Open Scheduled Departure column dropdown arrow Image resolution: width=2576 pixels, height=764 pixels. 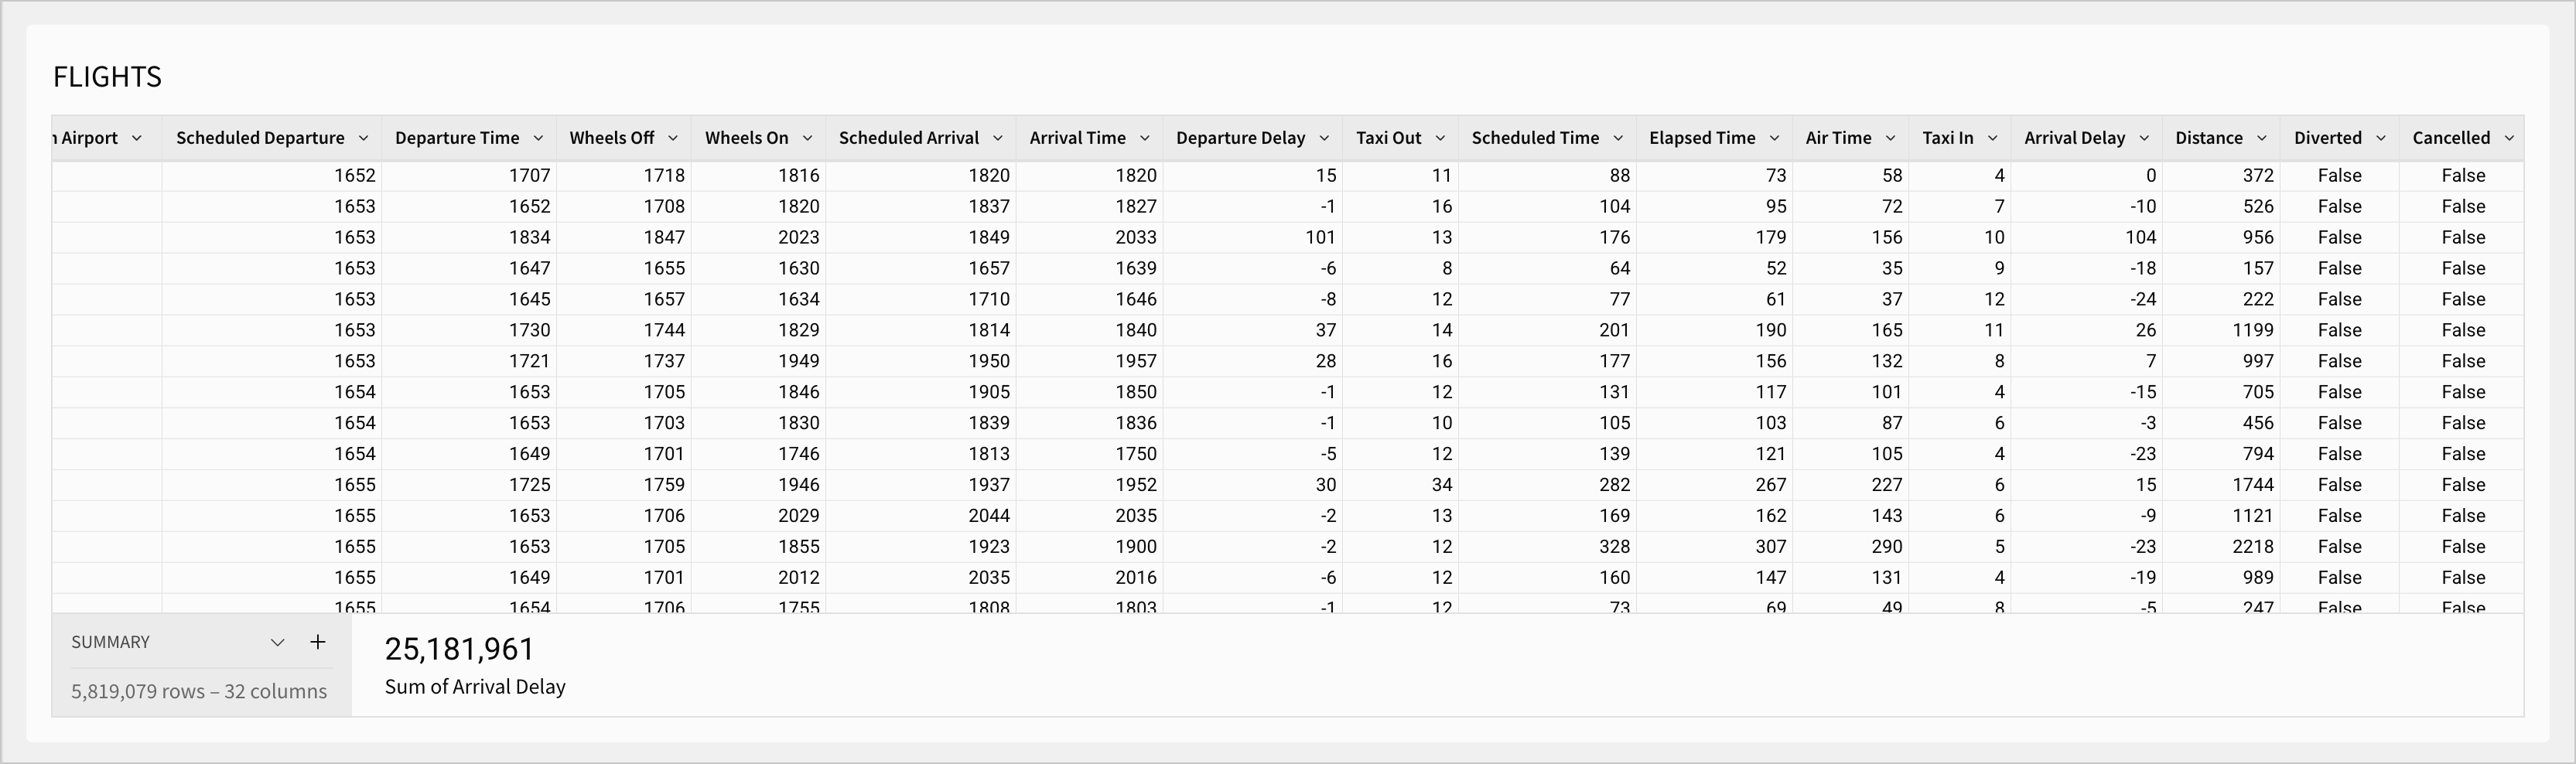tap(364, 138)
